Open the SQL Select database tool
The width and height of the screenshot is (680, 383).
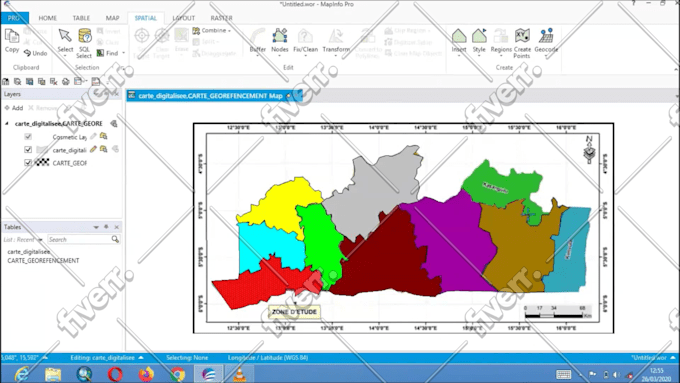[85, 36]
